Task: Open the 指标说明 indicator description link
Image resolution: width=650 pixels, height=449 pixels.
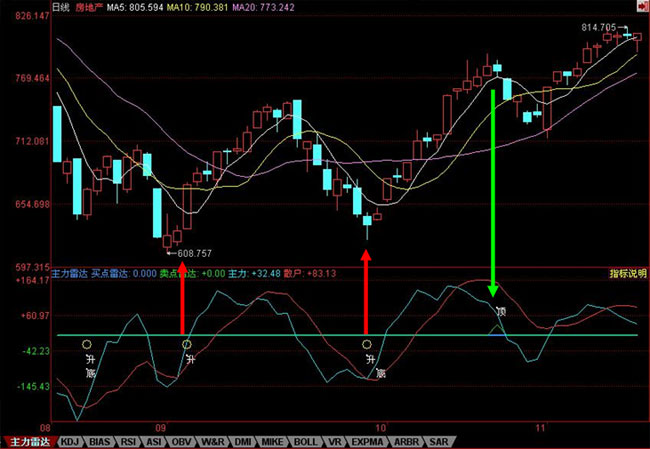Action: tap(626, 272)
